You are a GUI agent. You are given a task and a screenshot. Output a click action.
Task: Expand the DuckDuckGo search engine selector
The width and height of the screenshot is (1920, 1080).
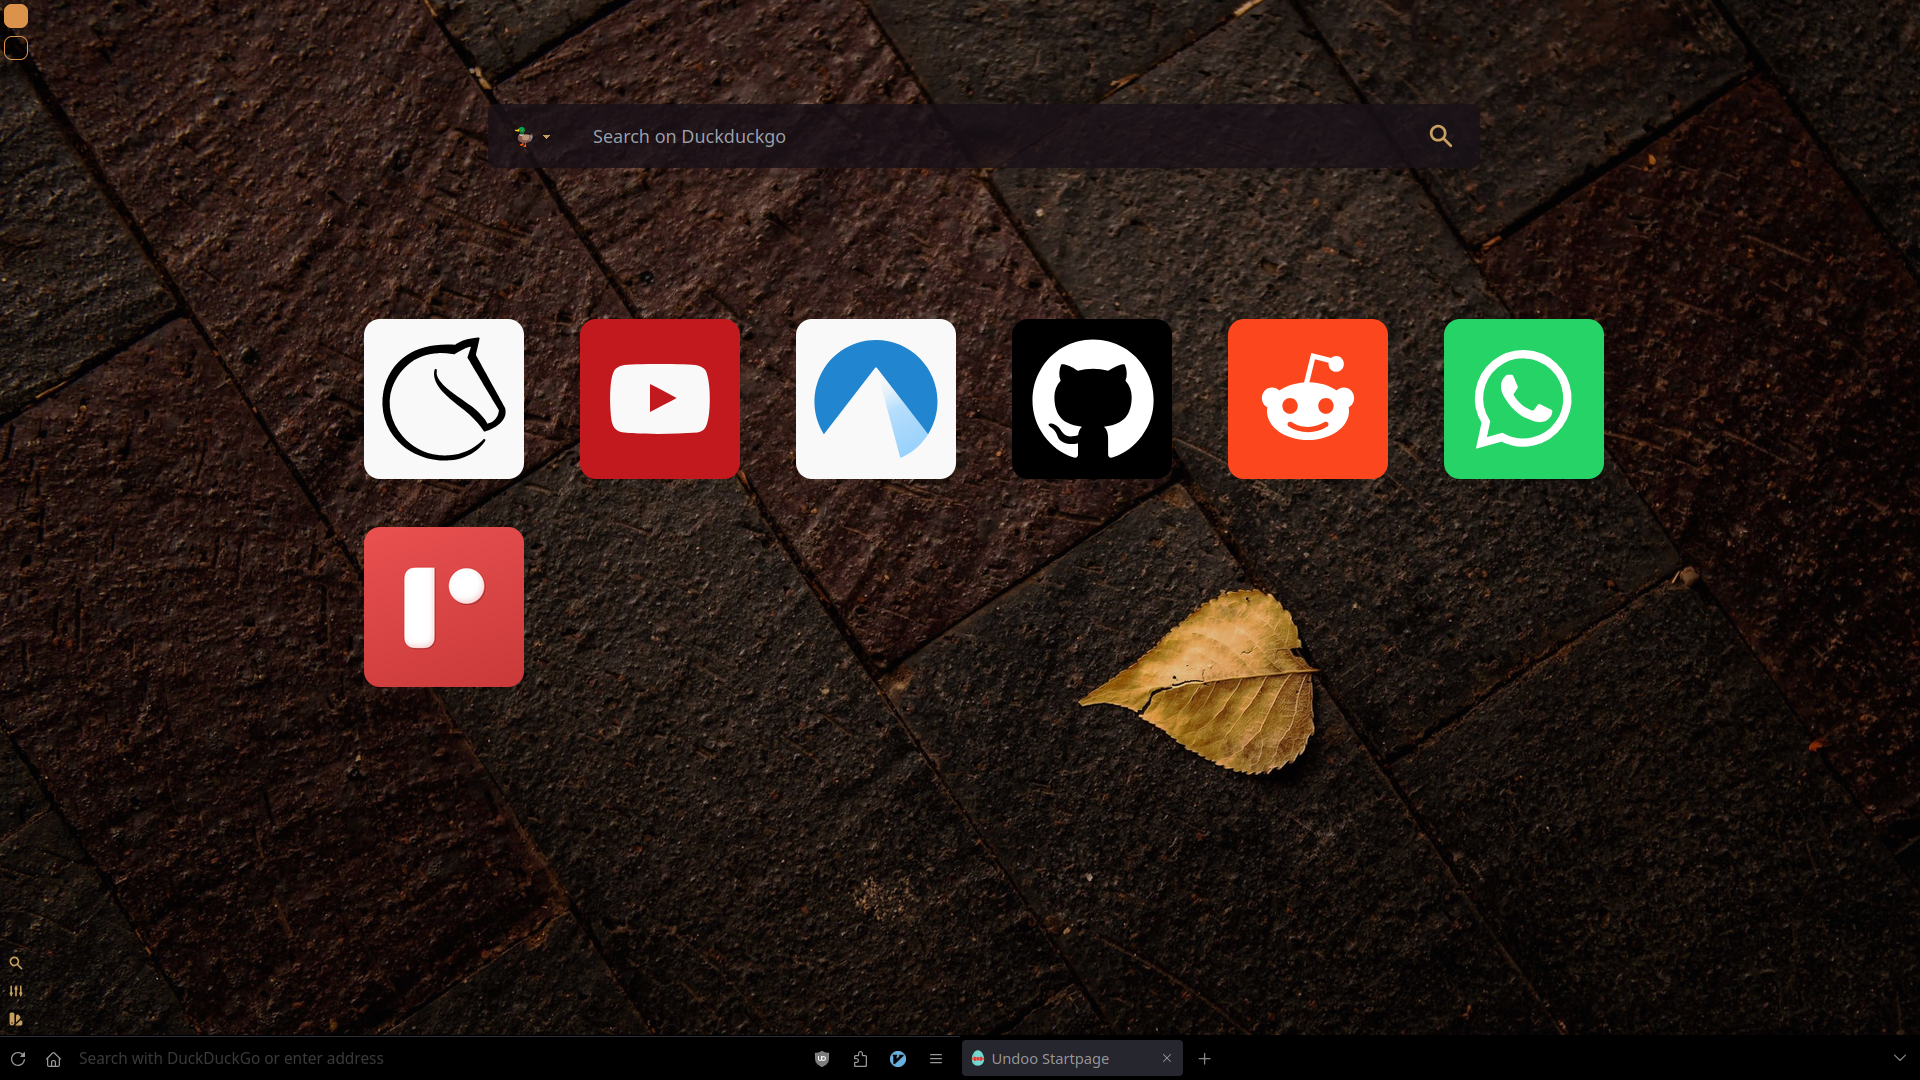pos(533,136)
